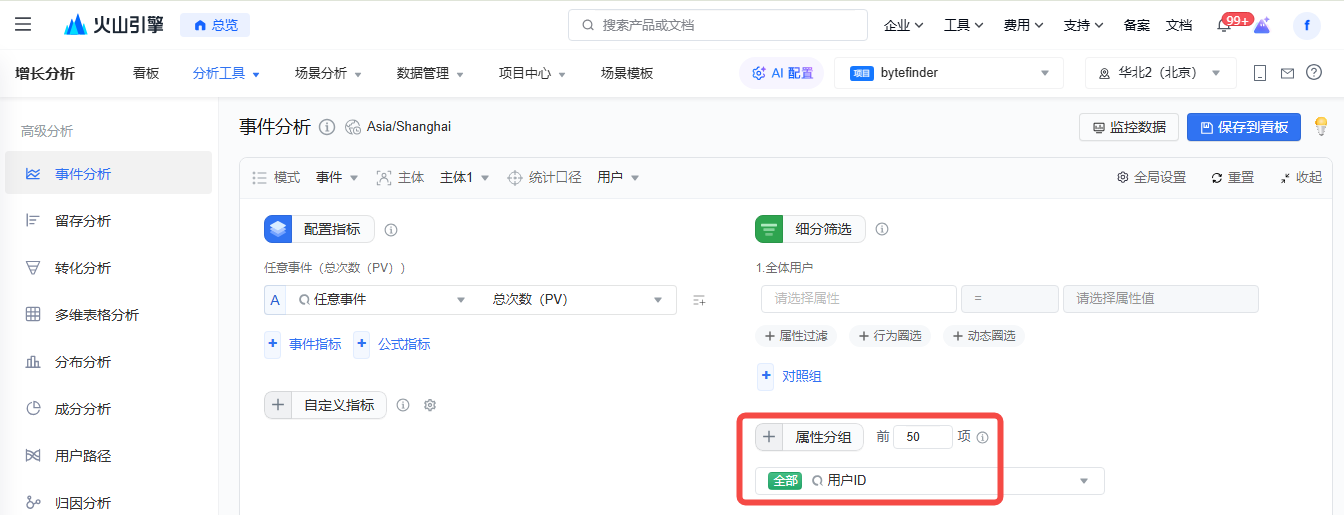Collapse the panel with 收起

[1300, 177]
